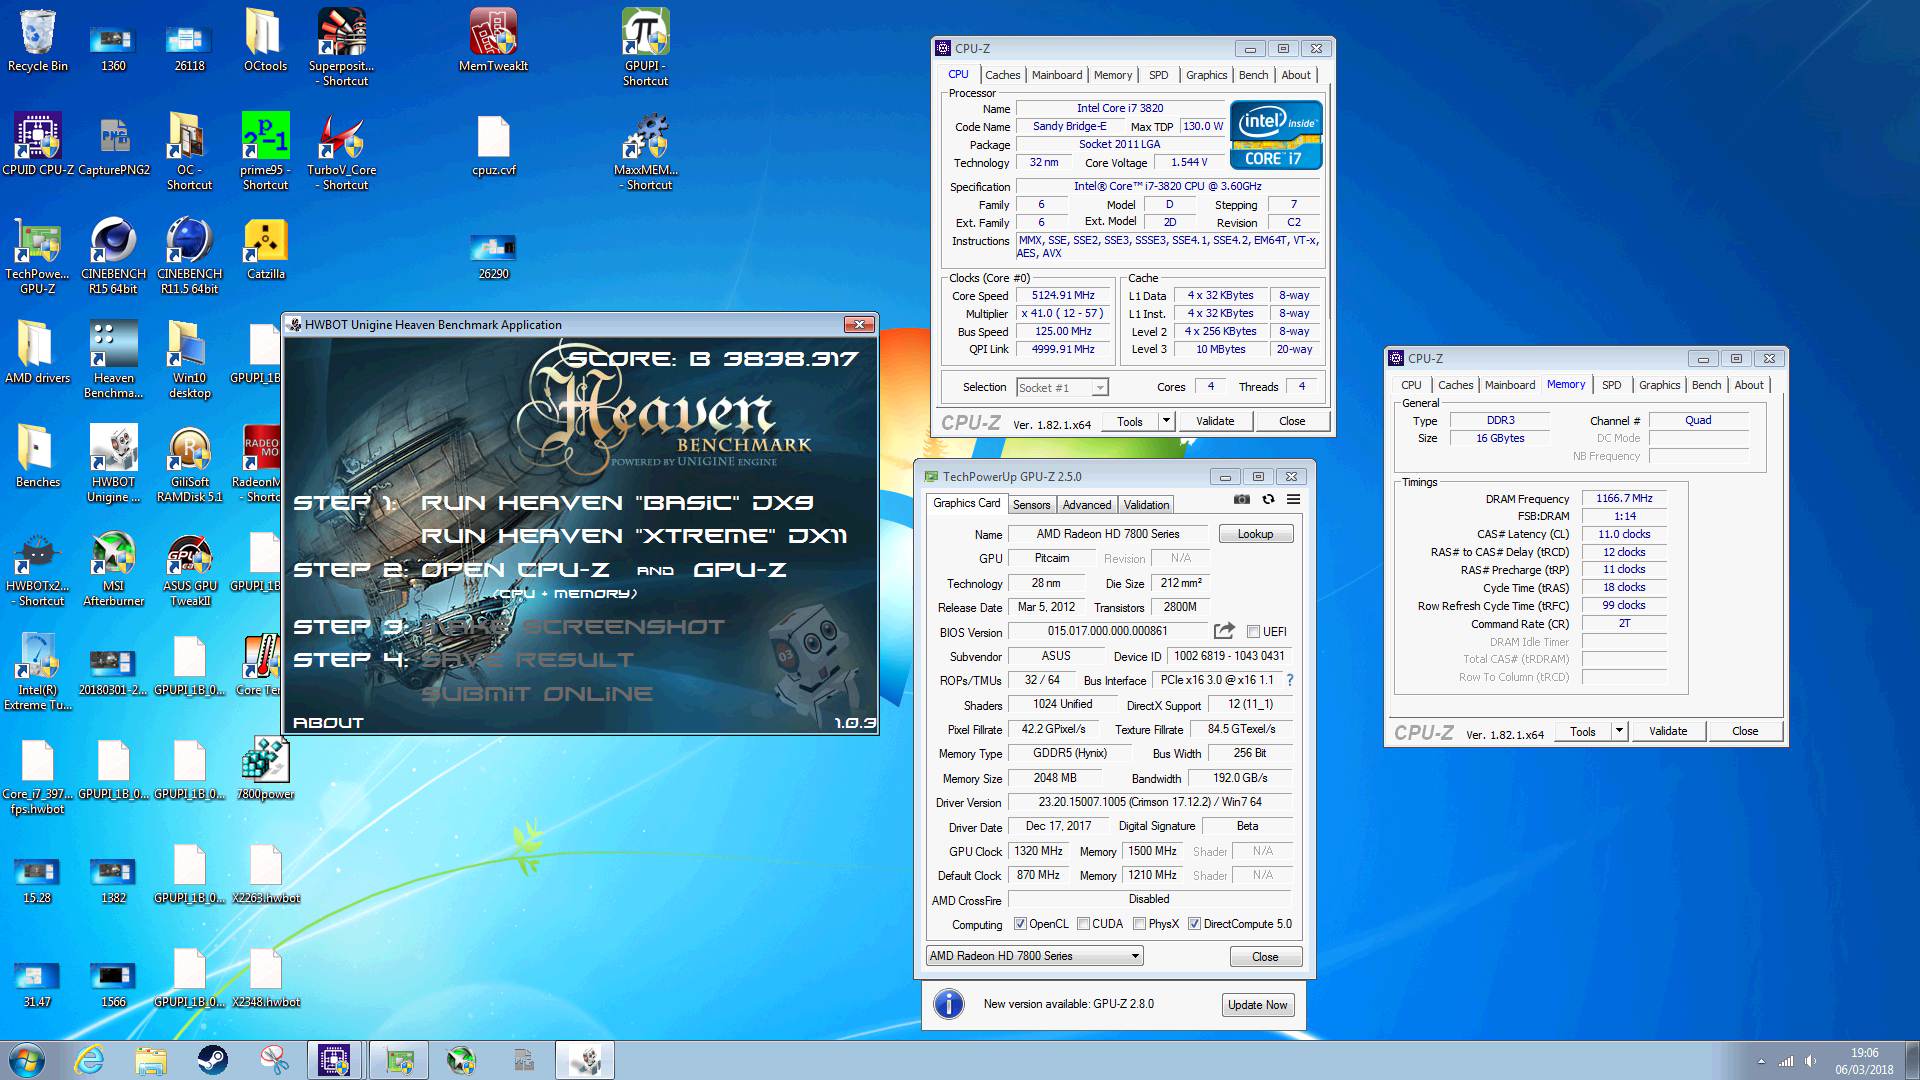Screen dimensions: 1920x1080
Task: Click the Driver Version field in GPU-Z
Action: point(1150,802)
